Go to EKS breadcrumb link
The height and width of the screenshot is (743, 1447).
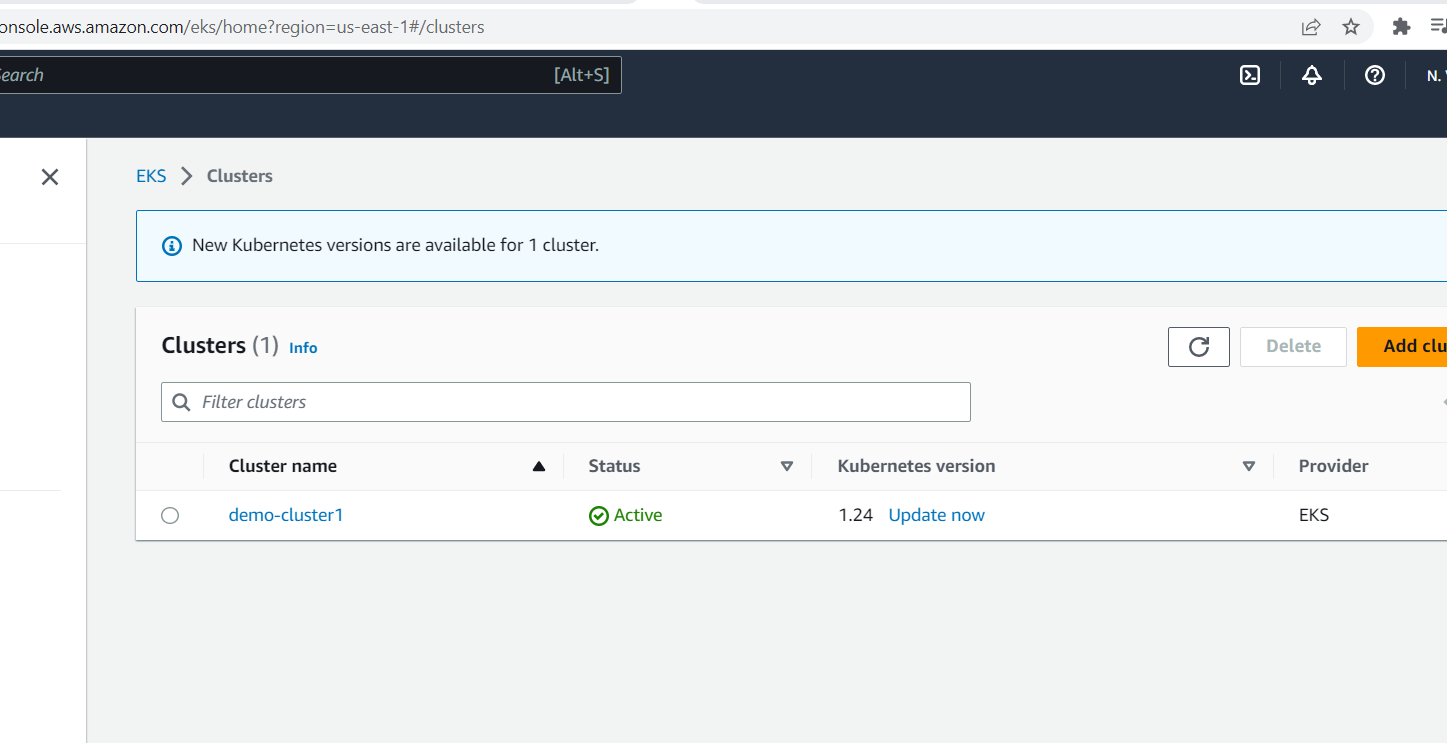151,176
